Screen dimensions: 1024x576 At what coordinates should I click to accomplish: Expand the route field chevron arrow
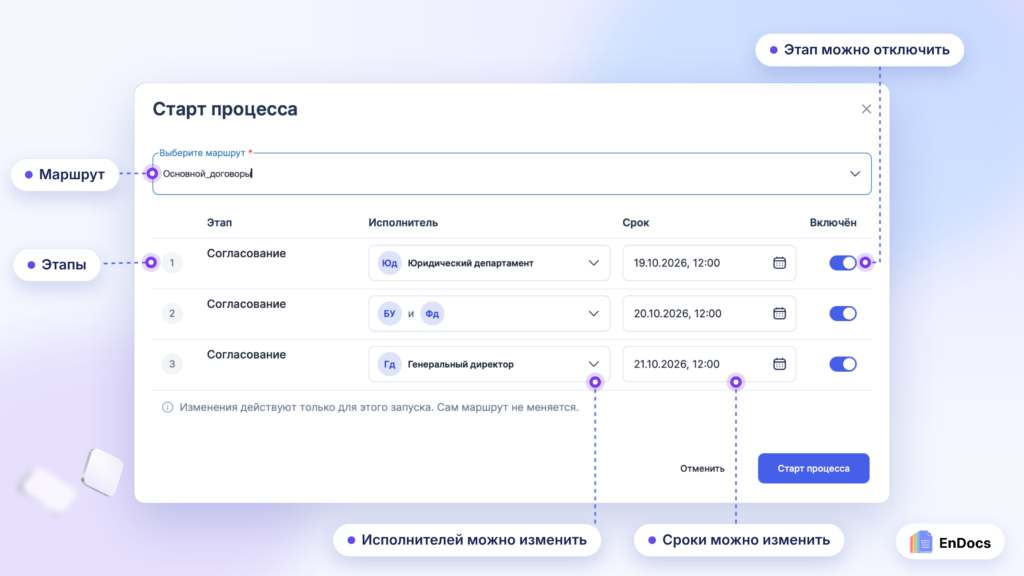(855, 174)
